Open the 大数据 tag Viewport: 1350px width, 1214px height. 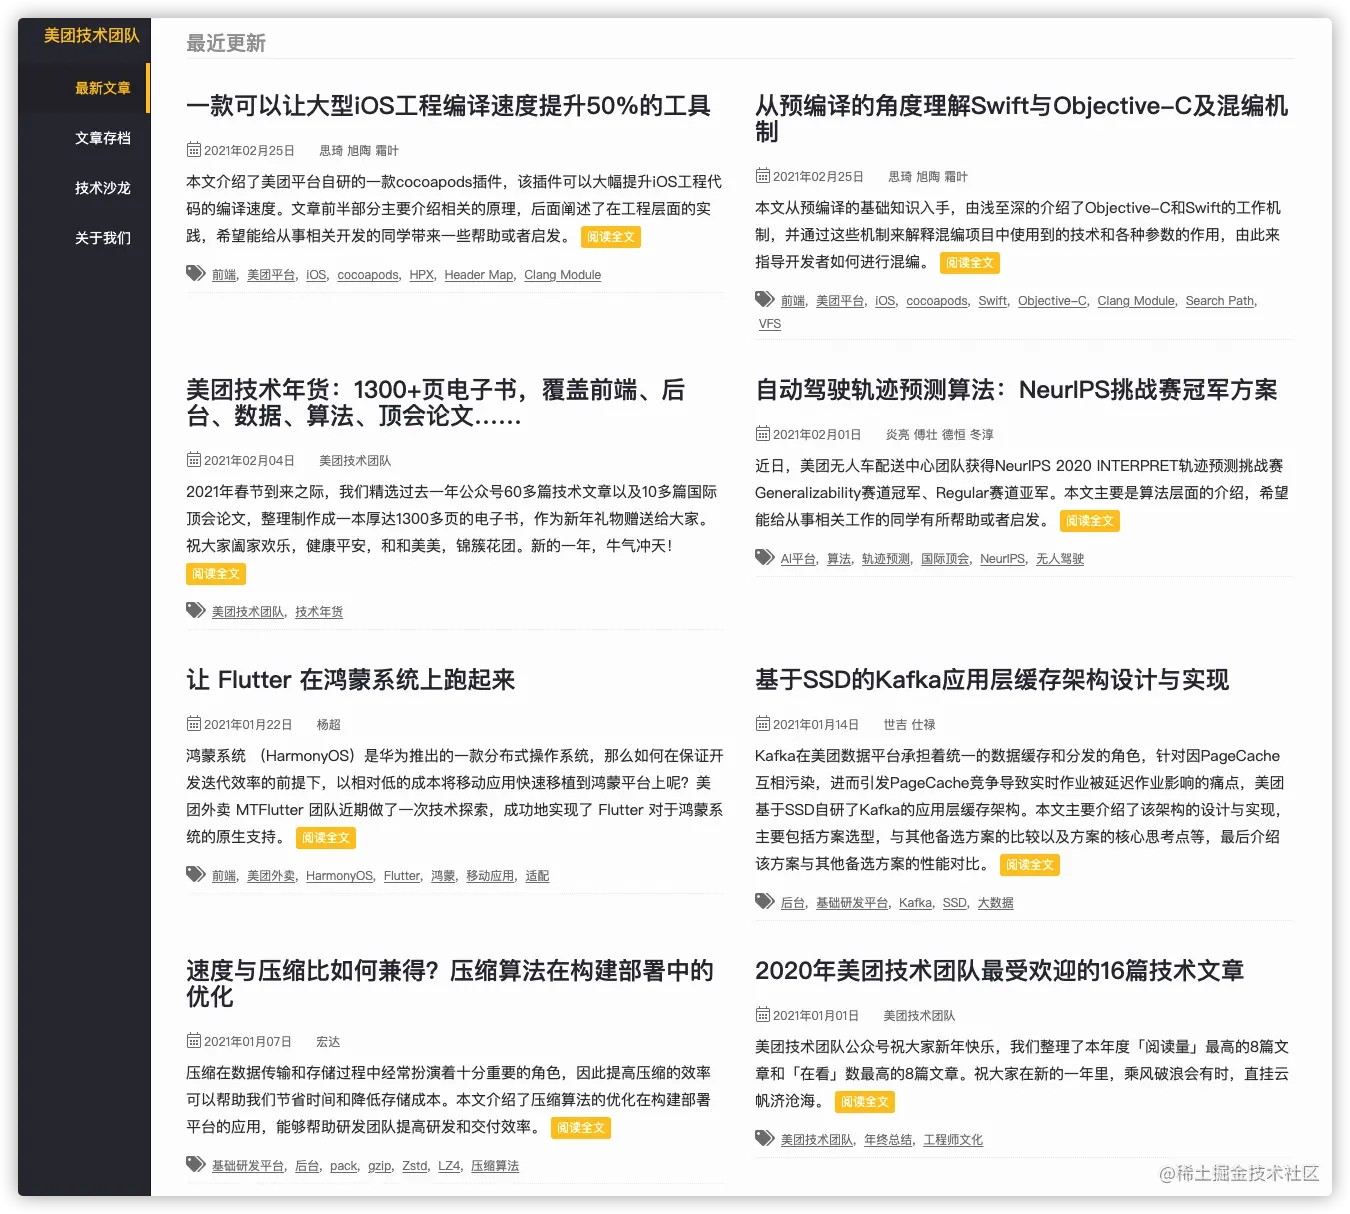pos(995,903)
